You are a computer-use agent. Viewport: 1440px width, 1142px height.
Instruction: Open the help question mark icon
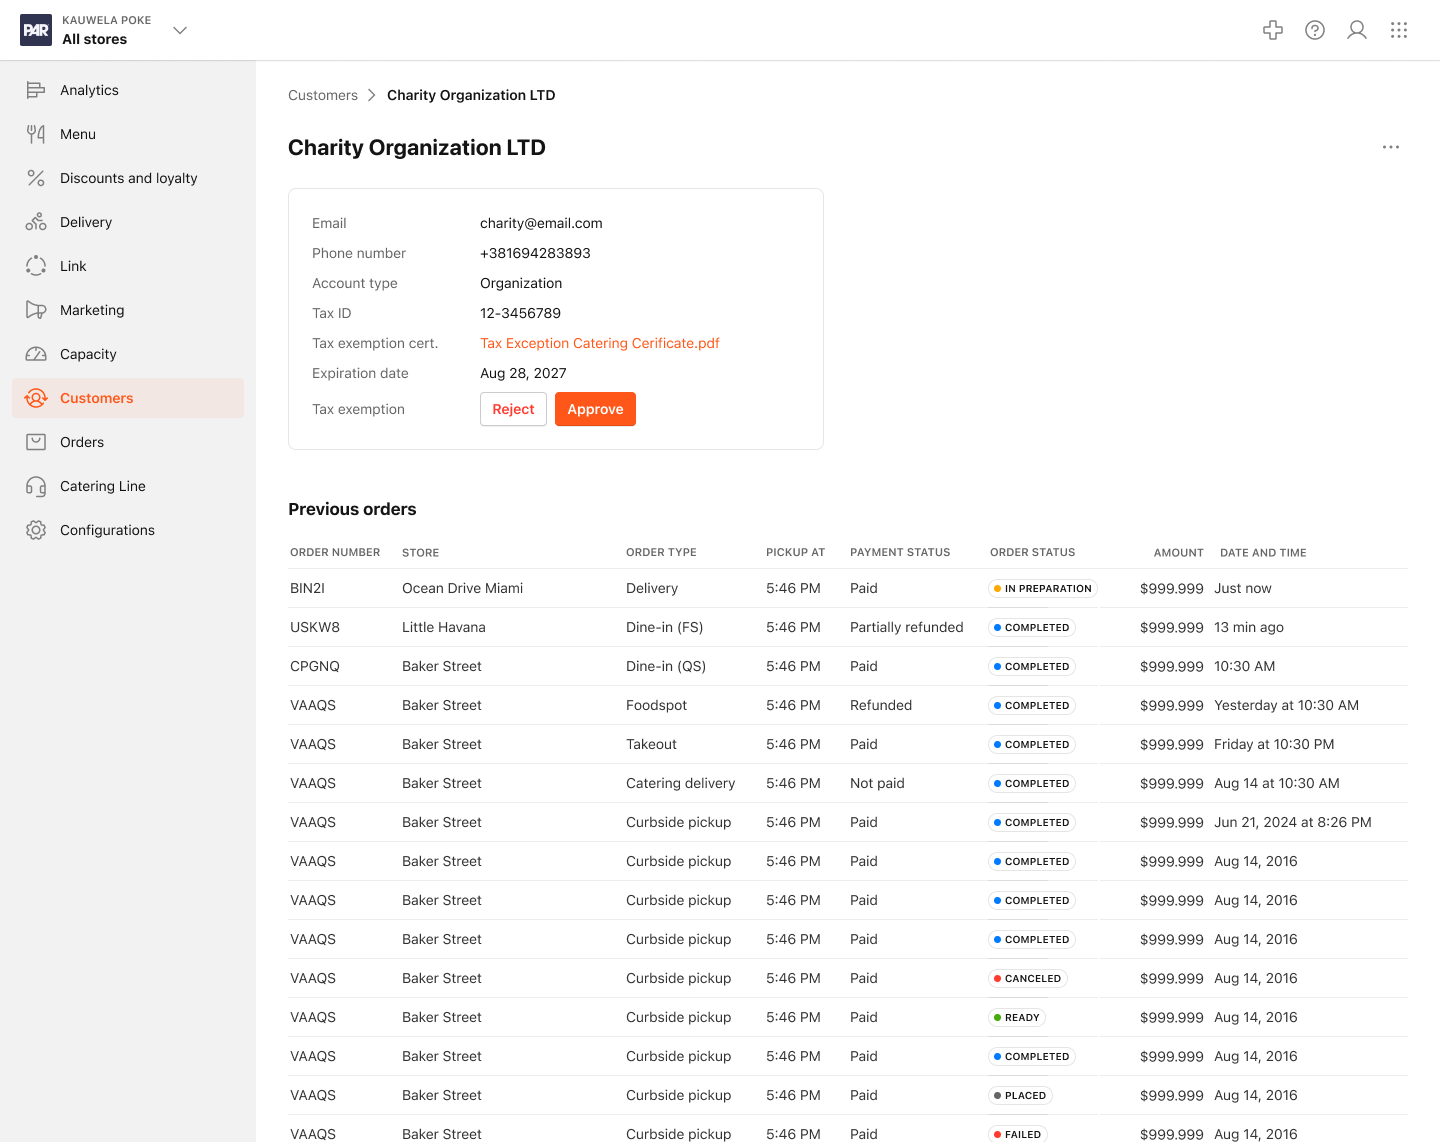click(1315, 30)
